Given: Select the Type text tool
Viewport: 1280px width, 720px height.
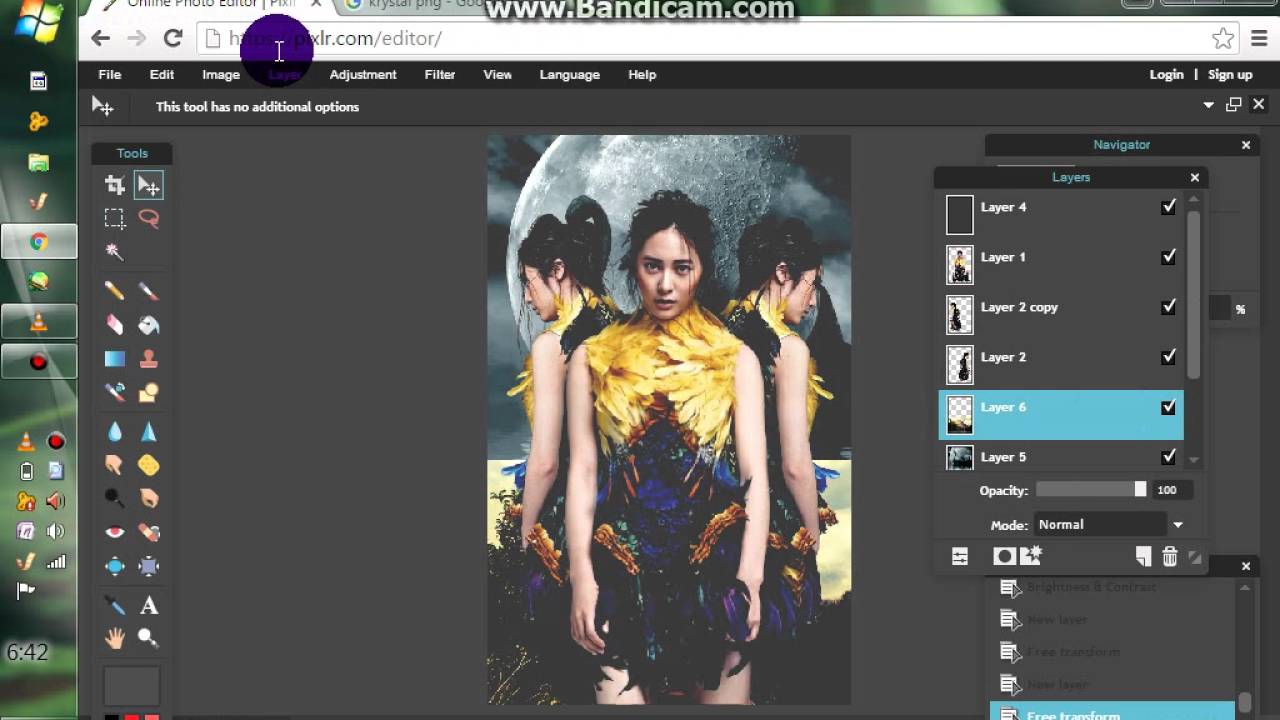Looking at the screenshot, I should (x=149, y=605).
